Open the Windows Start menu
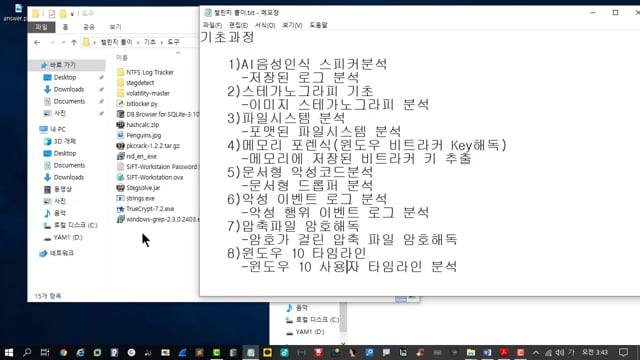This screenshot has width=640, height=360. (9, 352)
